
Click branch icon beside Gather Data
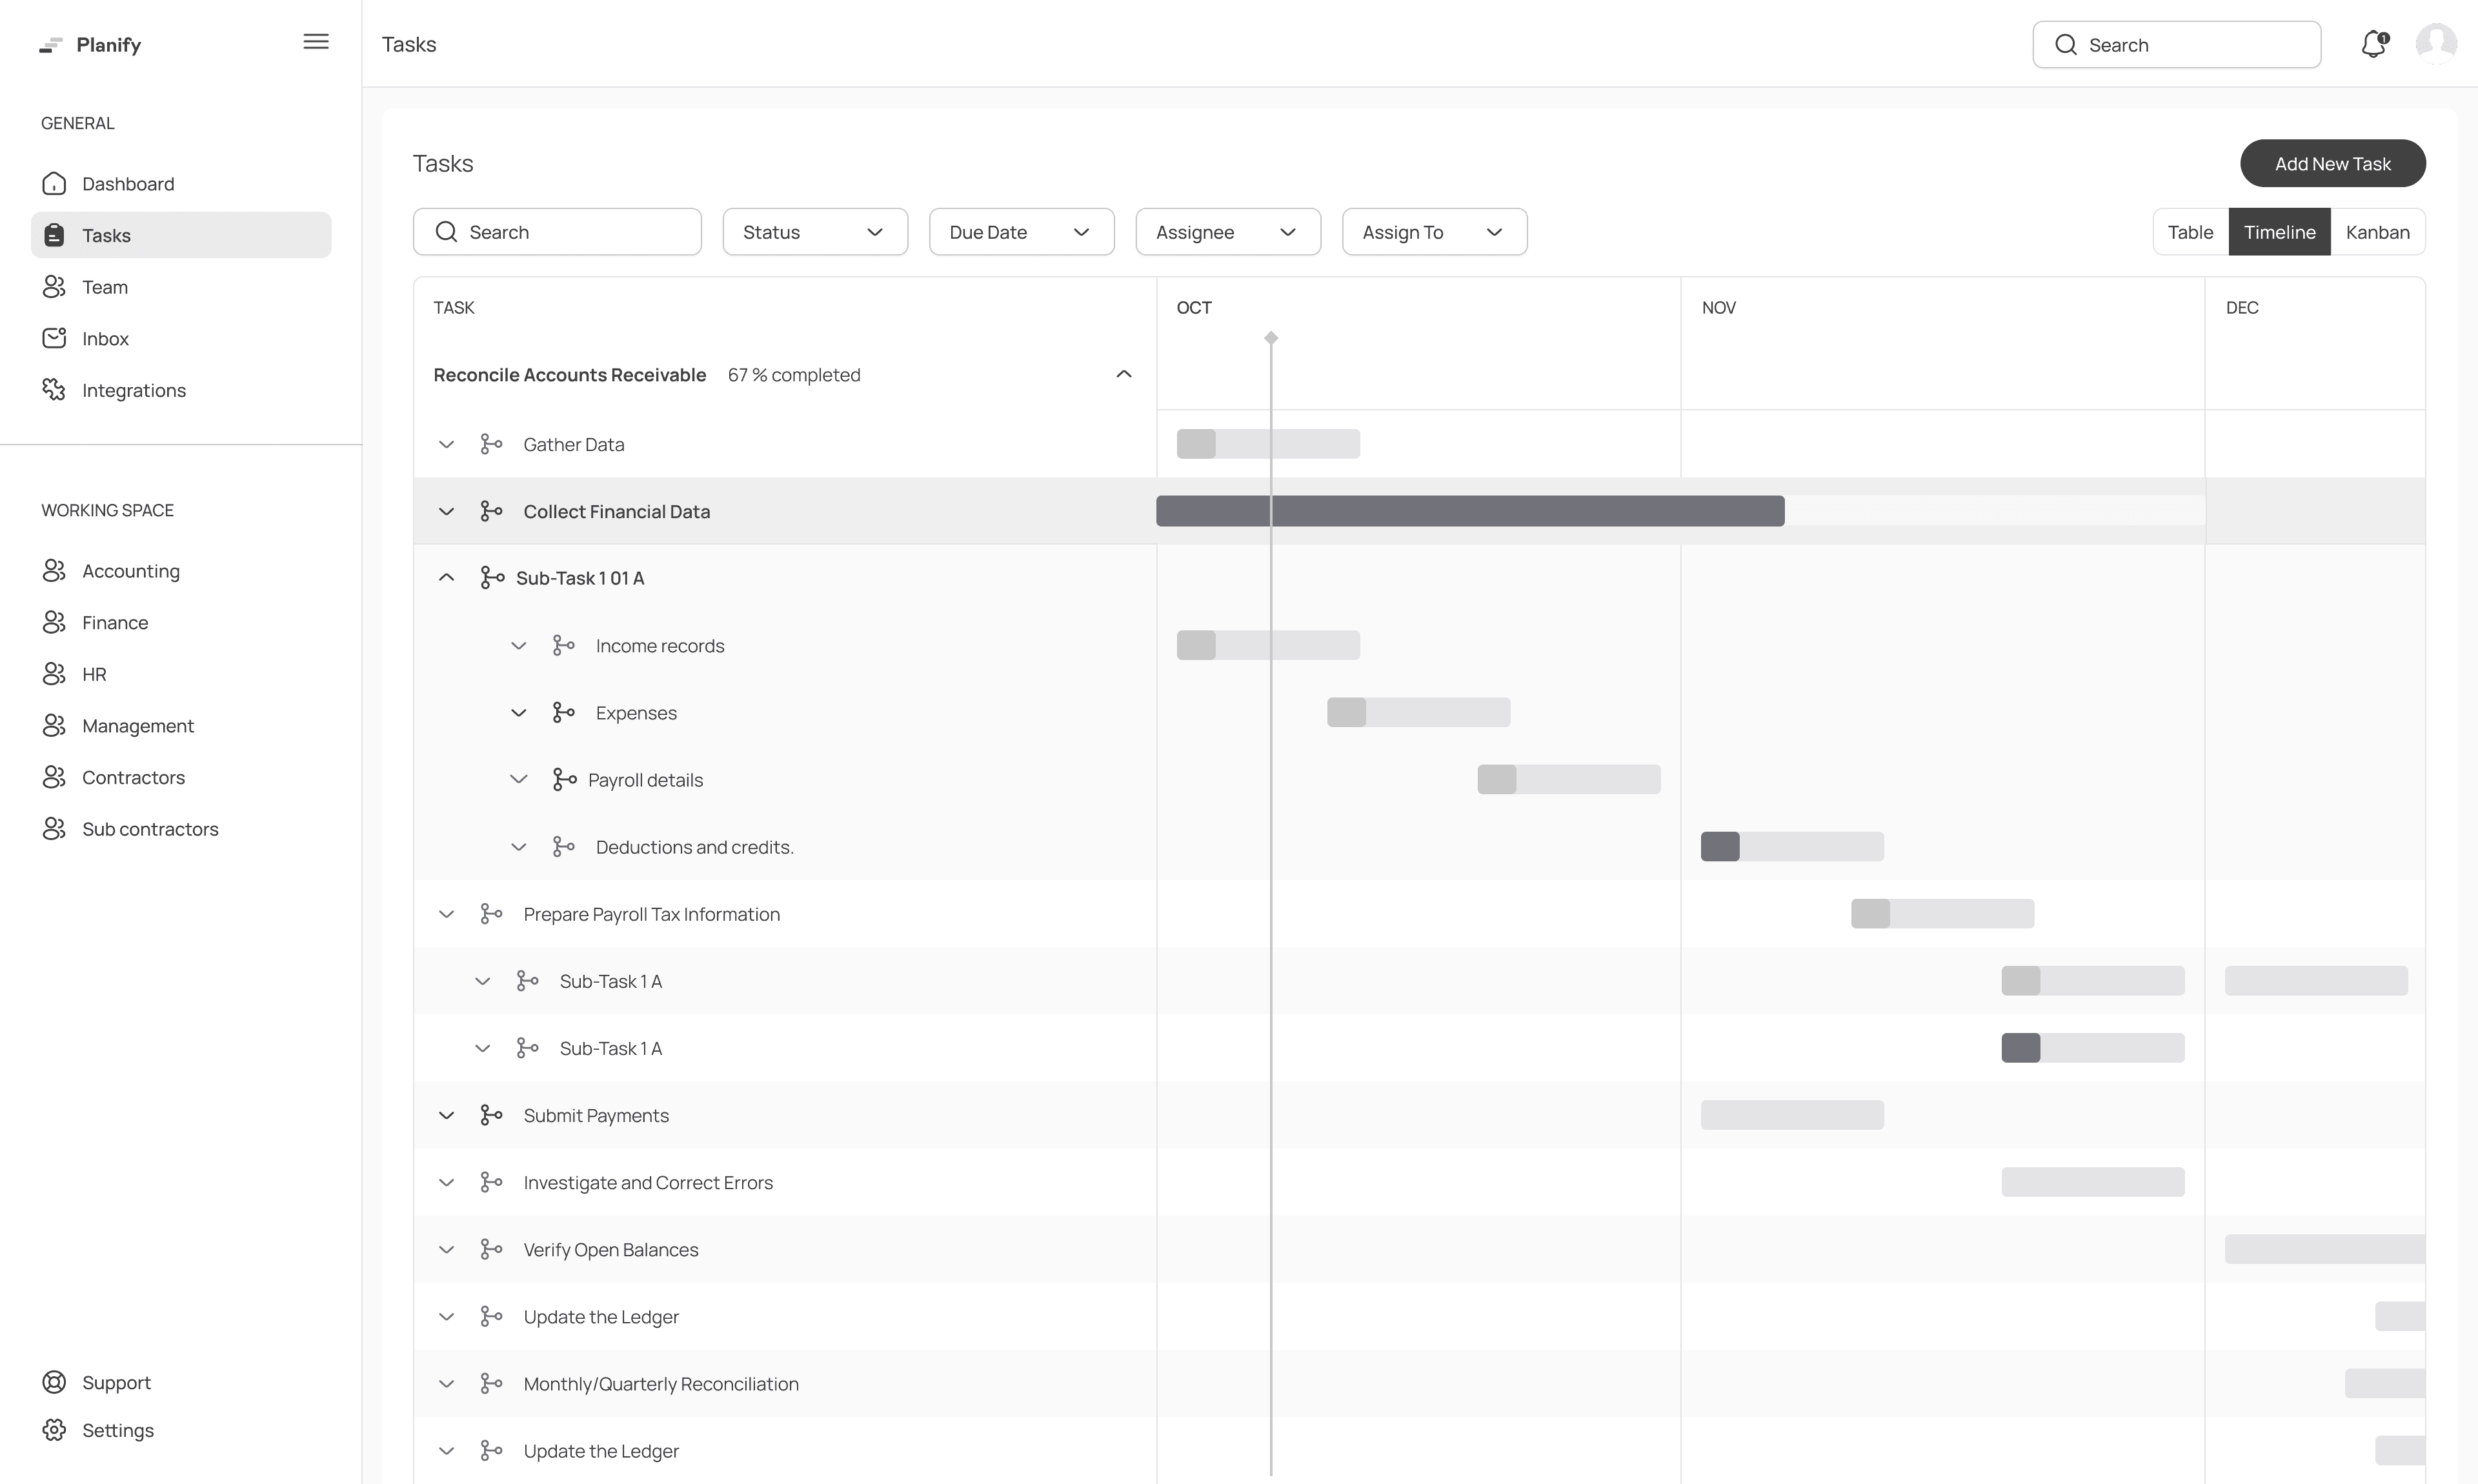pyautogui.click(x=491, y=444)
